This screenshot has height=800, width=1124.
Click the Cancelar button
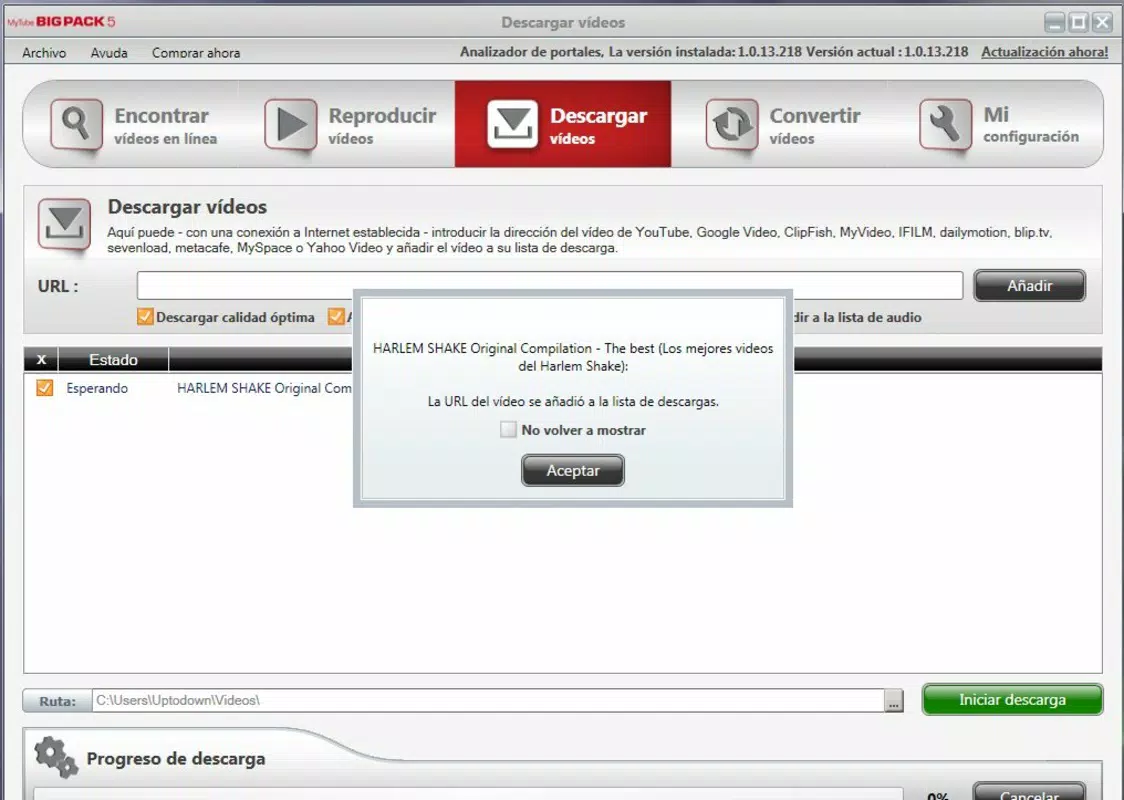click(1029, 791)
